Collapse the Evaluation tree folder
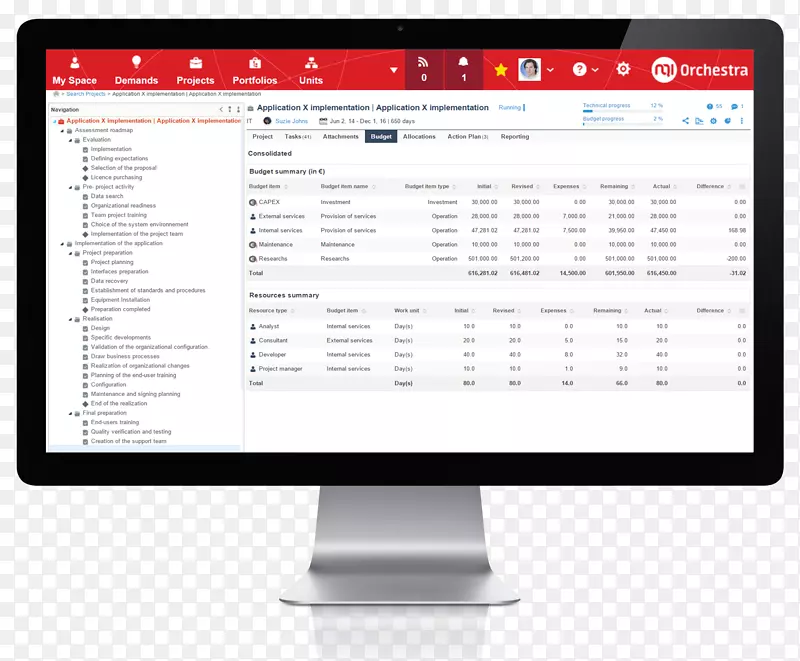Image resolution: width=800 pixels, height=661 pixels. pyautogui.click(x=69, y=140)
